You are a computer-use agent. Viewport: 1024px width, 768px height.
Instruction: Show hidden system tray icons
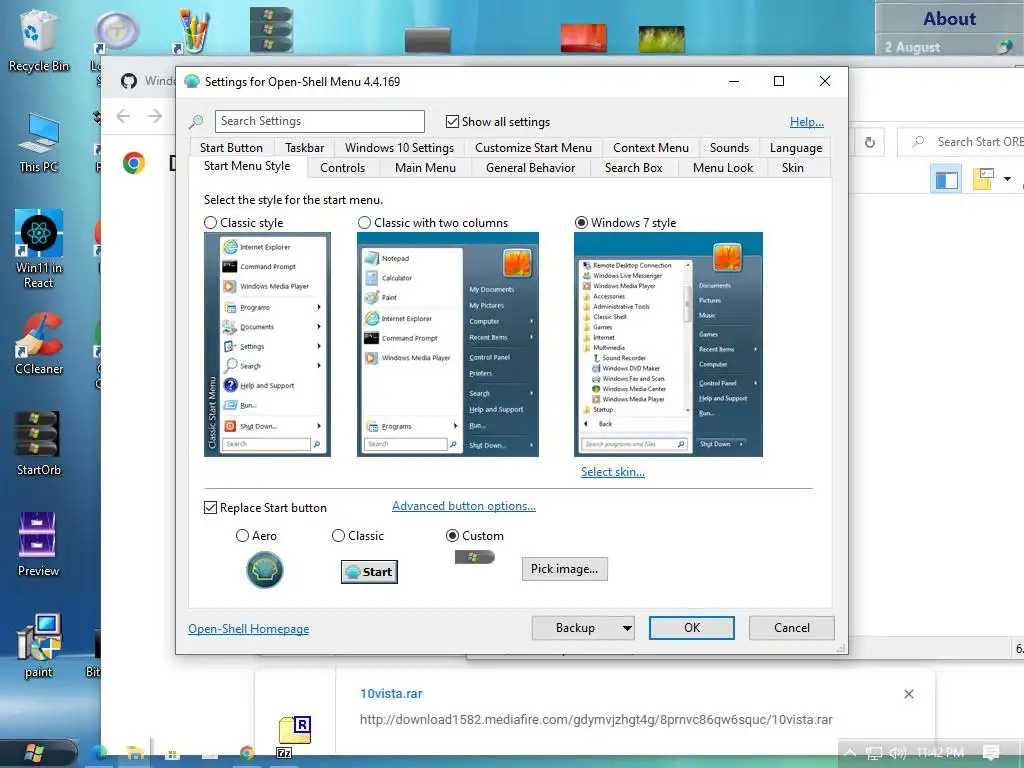click(x=850, y=753)
